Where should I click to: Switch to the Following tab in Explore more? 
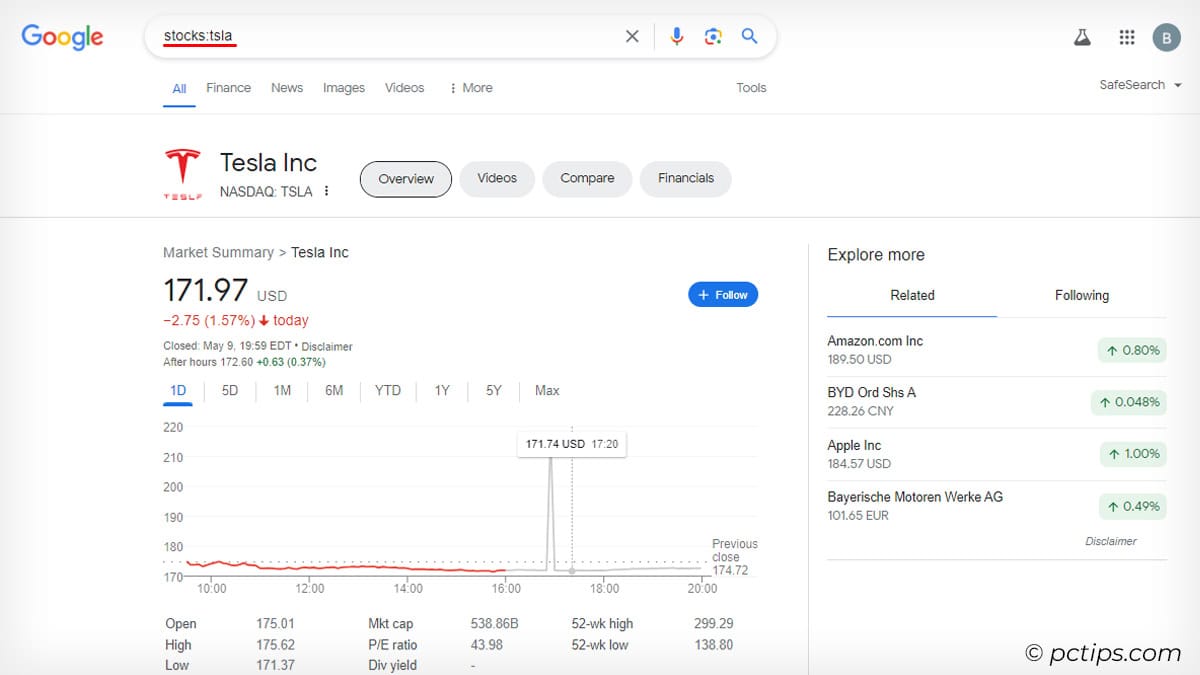(1081, 295)
